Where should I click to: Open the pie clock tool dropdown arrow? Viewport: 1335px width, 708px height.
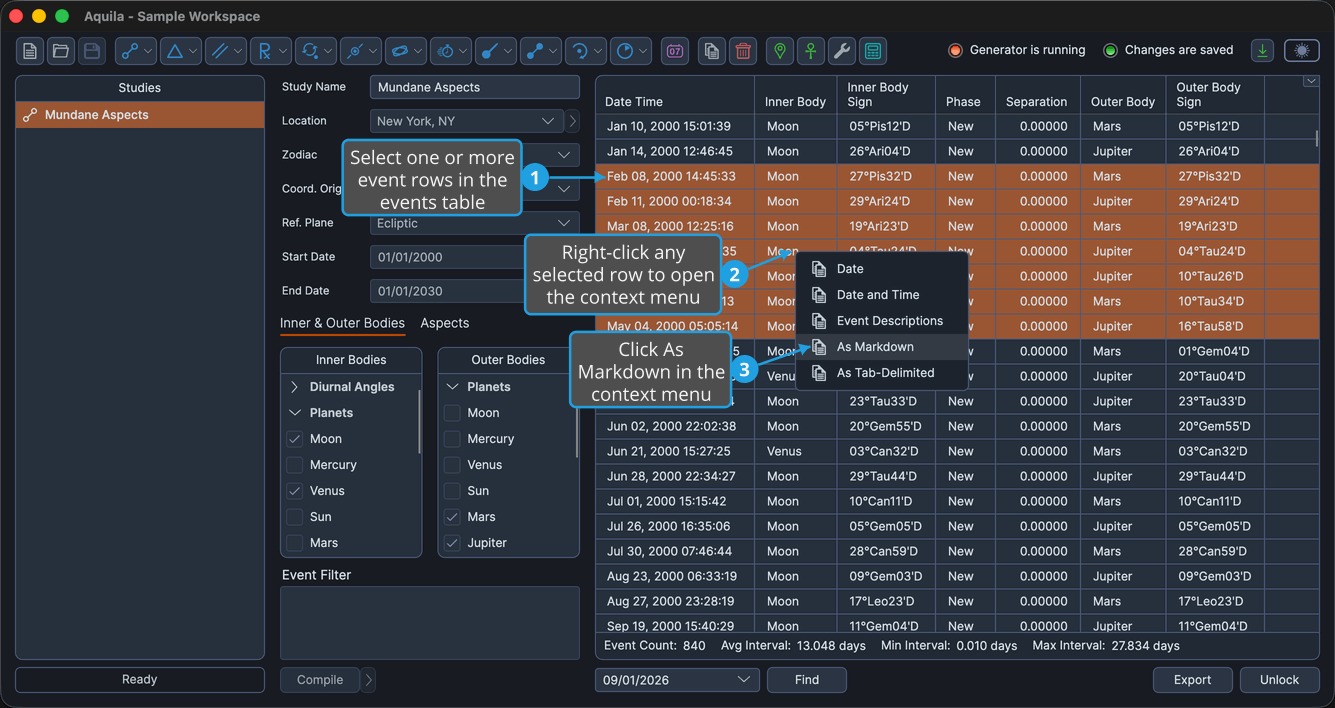coord(643,51)
